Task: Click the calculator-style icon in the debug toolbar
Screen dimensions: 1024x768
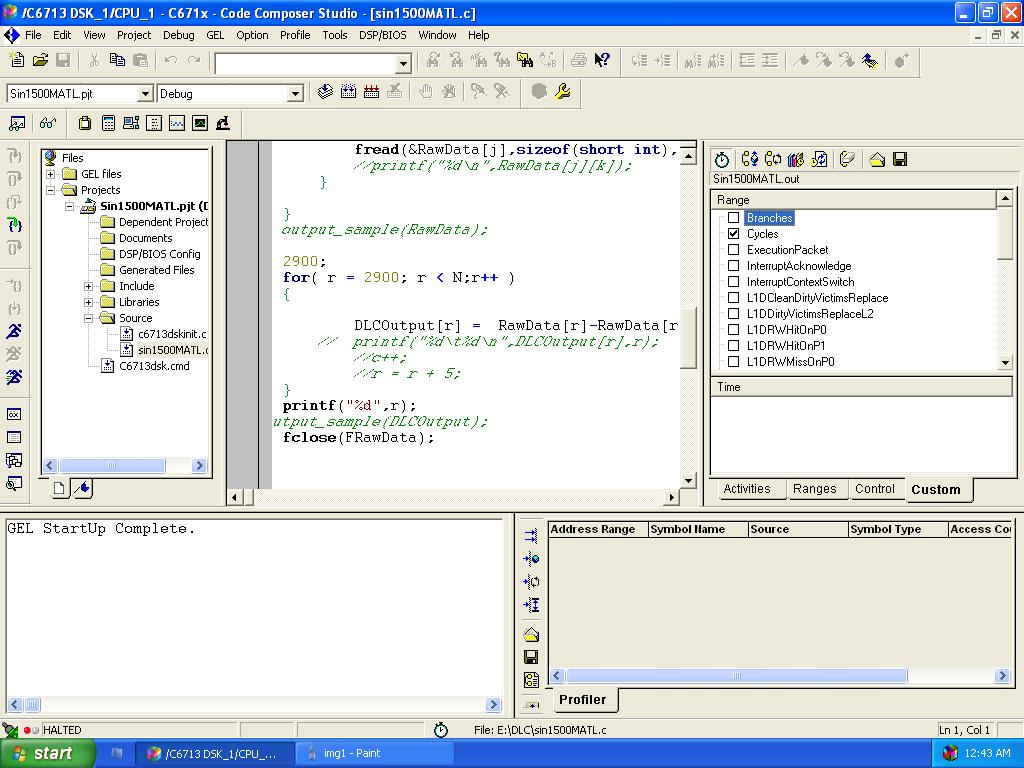Action: pos(108,123)
